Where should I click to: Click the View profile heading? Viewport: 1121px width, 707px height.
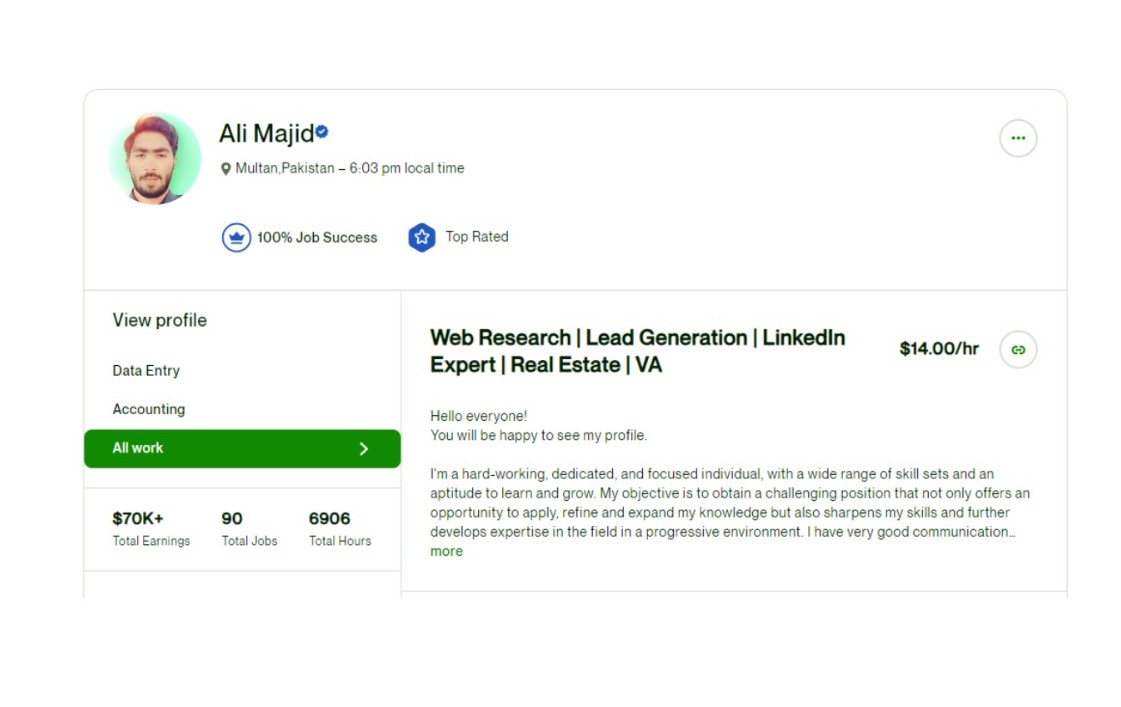click(160, 320)
